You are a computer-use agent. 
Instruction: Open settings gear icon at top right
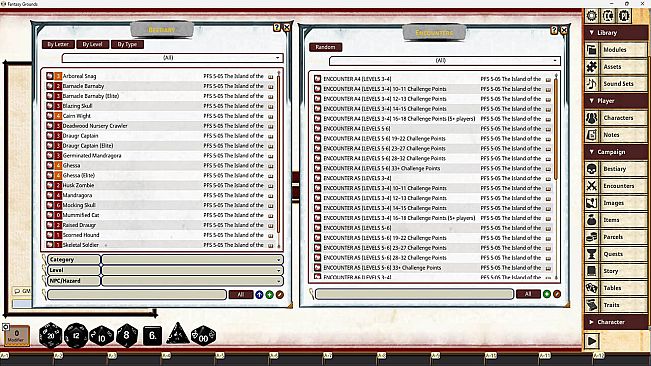(x=592, y=16)
